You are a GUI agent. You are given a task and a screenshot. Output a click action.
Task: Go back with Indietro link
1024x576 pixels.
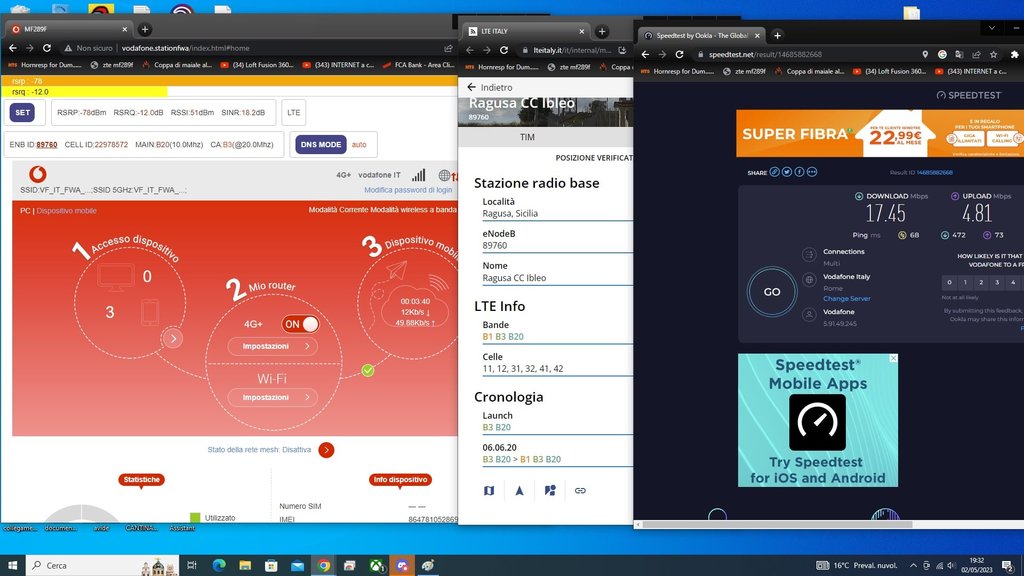(x=490, y=88)
